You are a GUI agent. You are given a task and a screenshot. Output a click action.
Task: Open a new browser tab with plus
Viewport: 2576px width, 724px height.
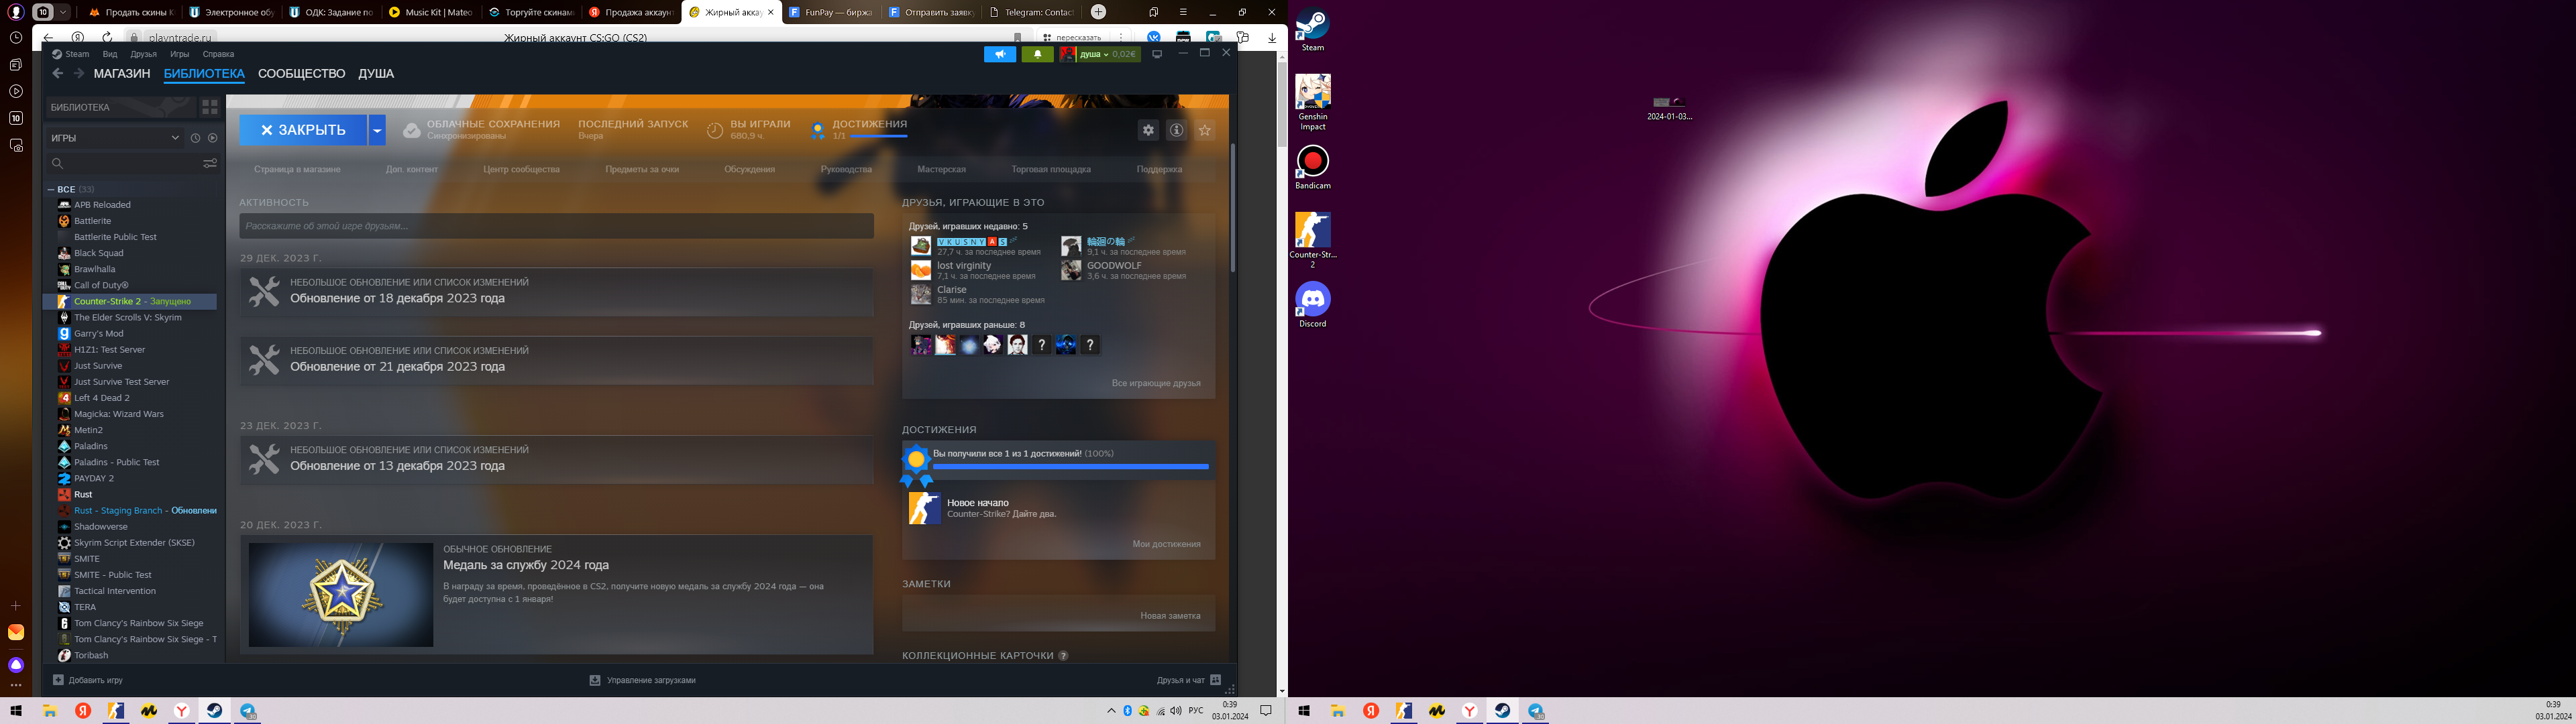(1098, 12)
